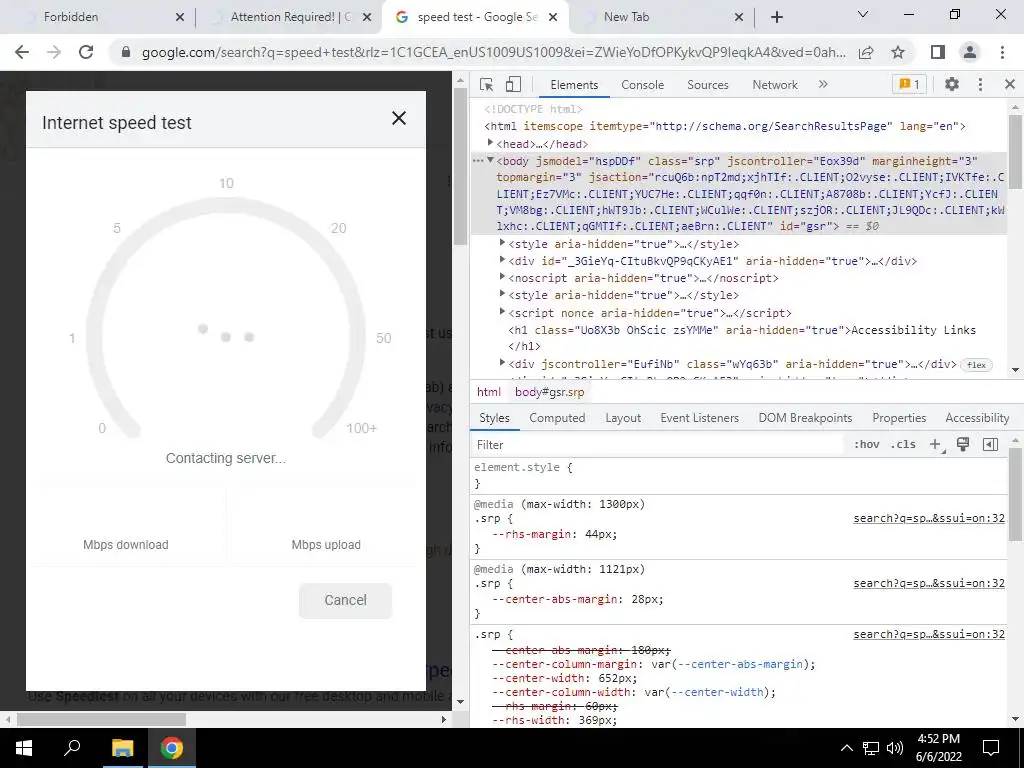Expand the script nonce node
The image size is (1024, 768).
point(502,312)
